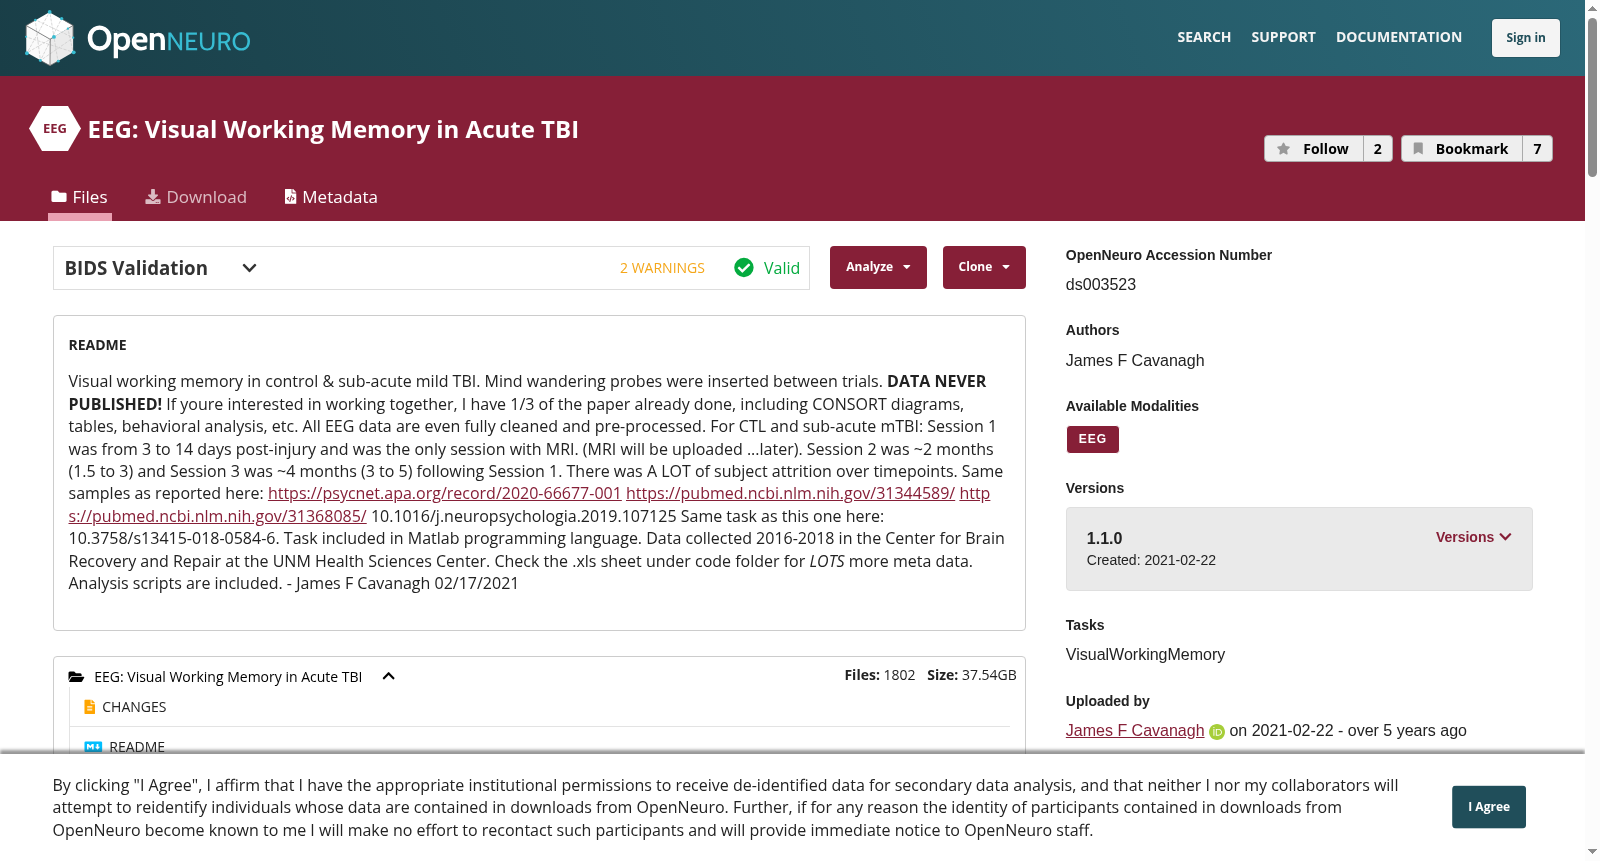Open the Analyze dropdown

[878, 268]
